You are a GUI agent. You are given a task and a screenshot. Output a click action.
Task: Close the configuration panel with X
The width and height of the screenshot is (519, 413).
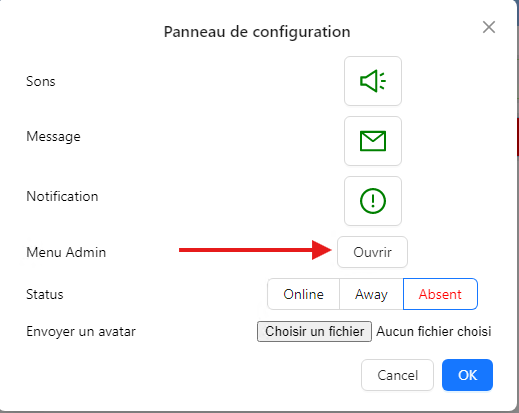(489, 27)
